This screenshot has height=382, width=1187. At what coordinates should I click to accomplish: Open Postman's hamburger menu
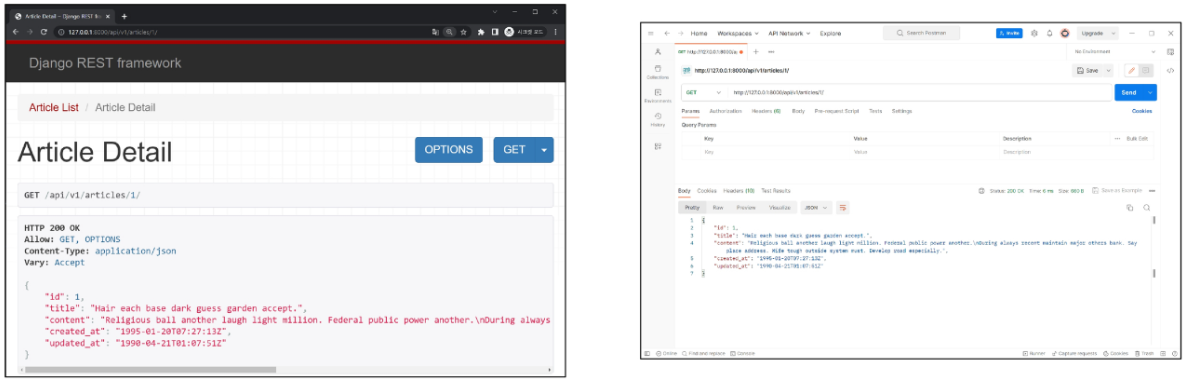(x=650, y=33)
